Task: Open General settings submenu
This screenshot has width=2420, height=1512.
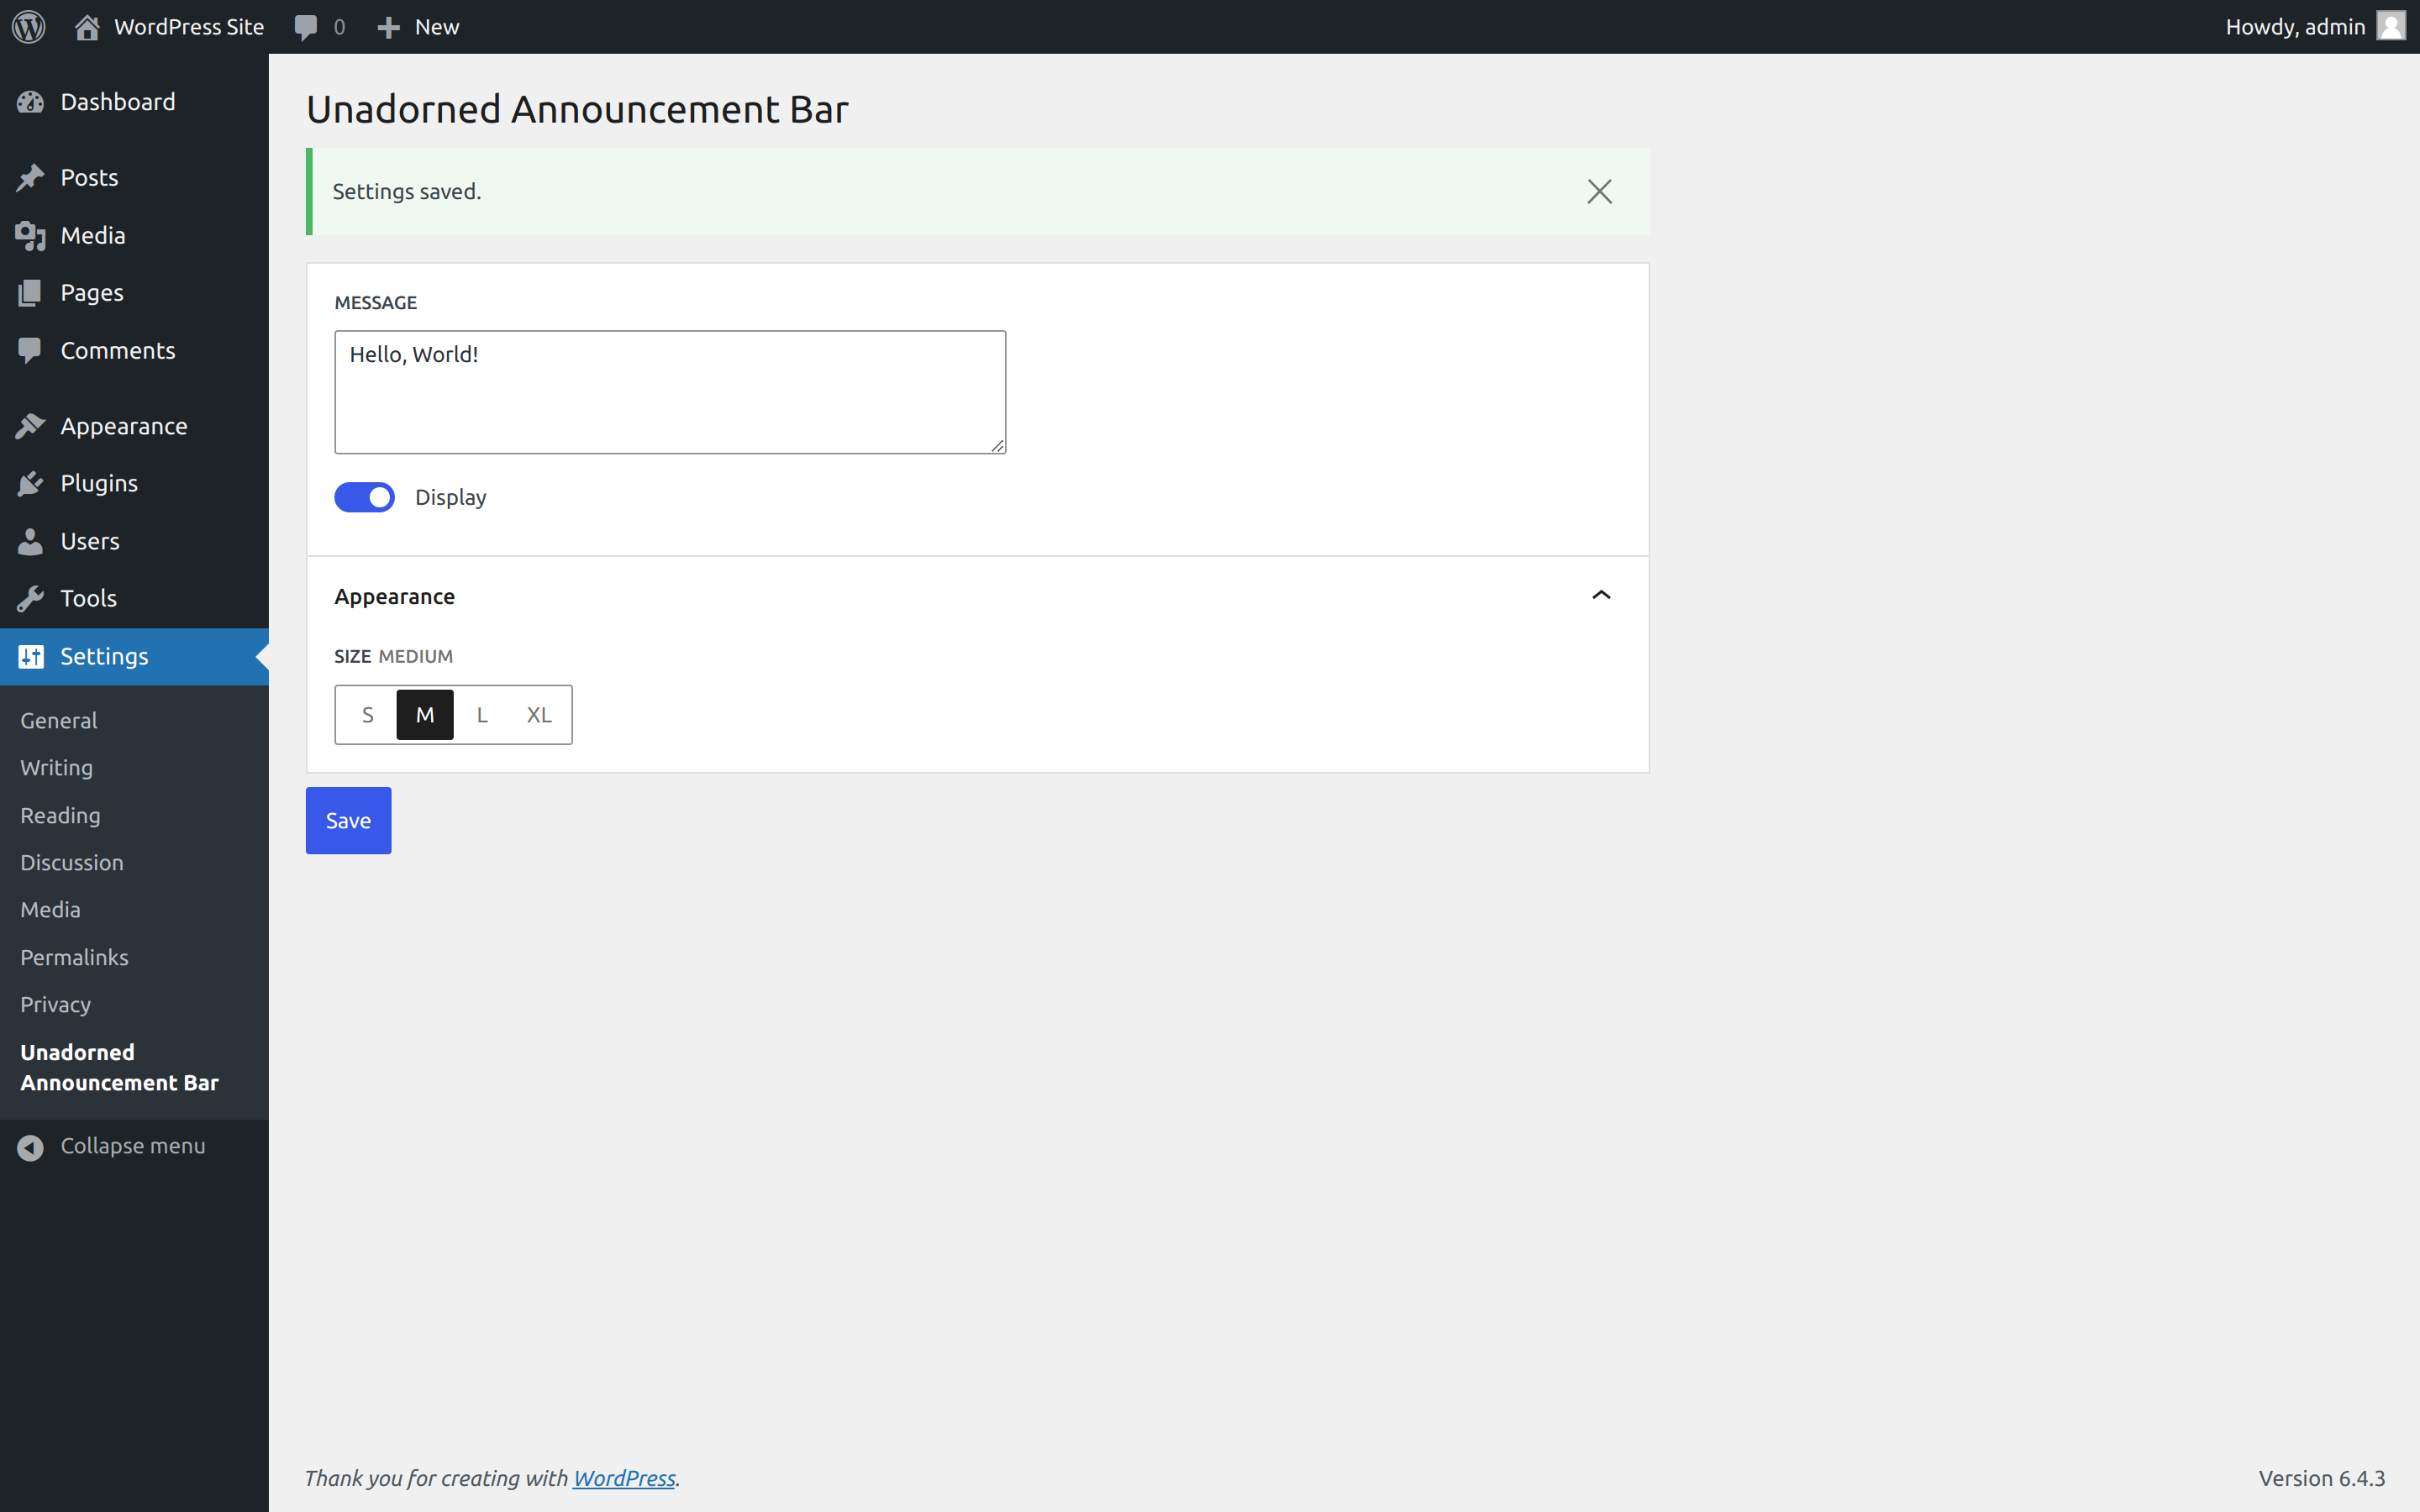Action: [59, 721]
